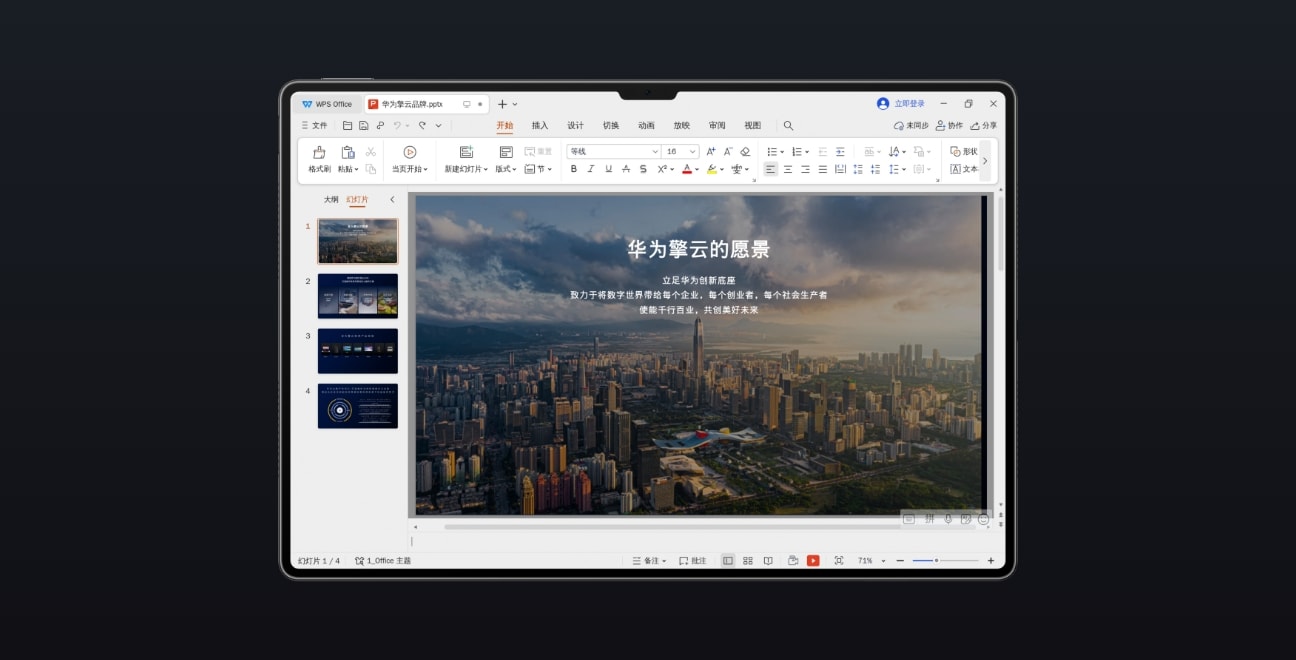Toggle italic formatting
Image resolution: width=1296 pixels, height=660 pixels.
coord(590,169)
